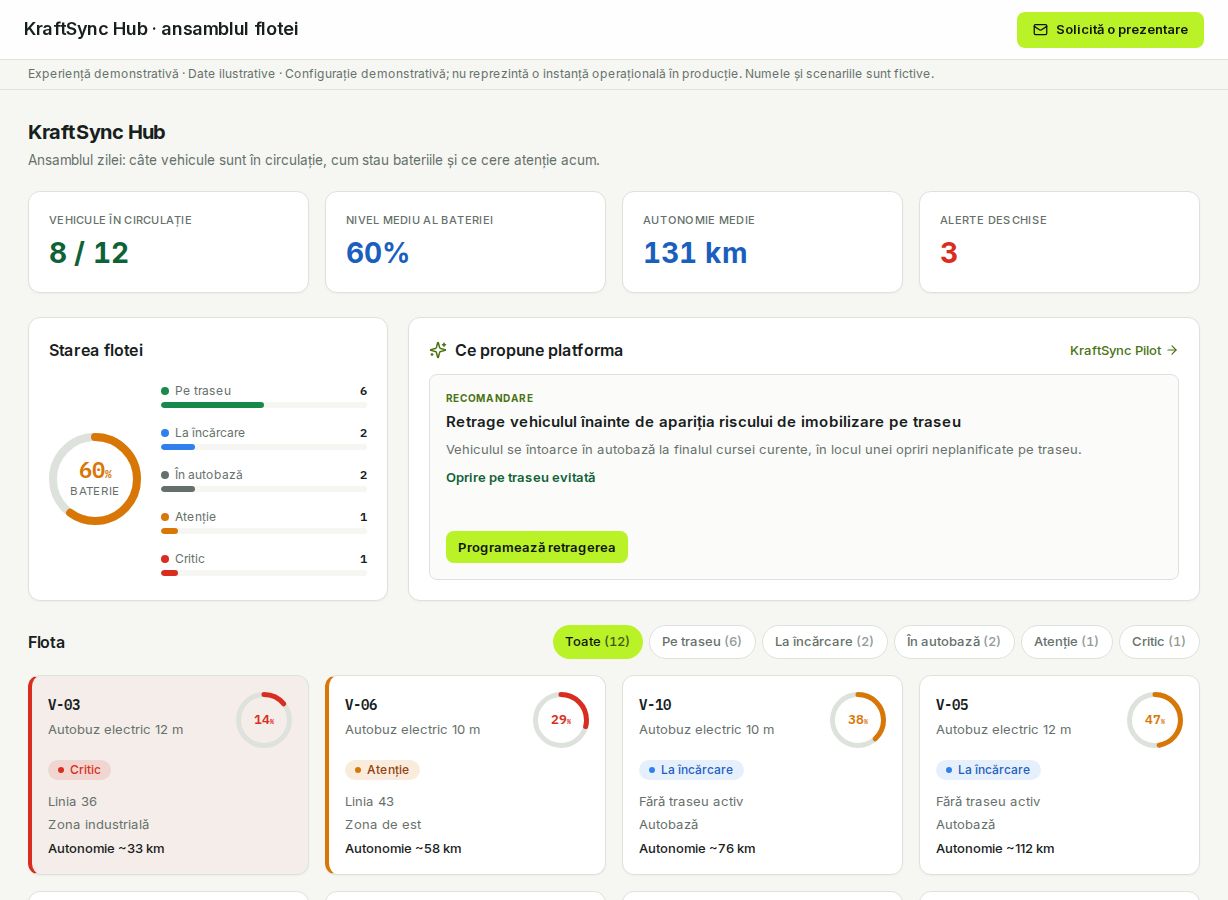The image size is (1228, 900).
Task: Click the sparkle icon beside Ce propune platforma
Action: tap(438, 350)
